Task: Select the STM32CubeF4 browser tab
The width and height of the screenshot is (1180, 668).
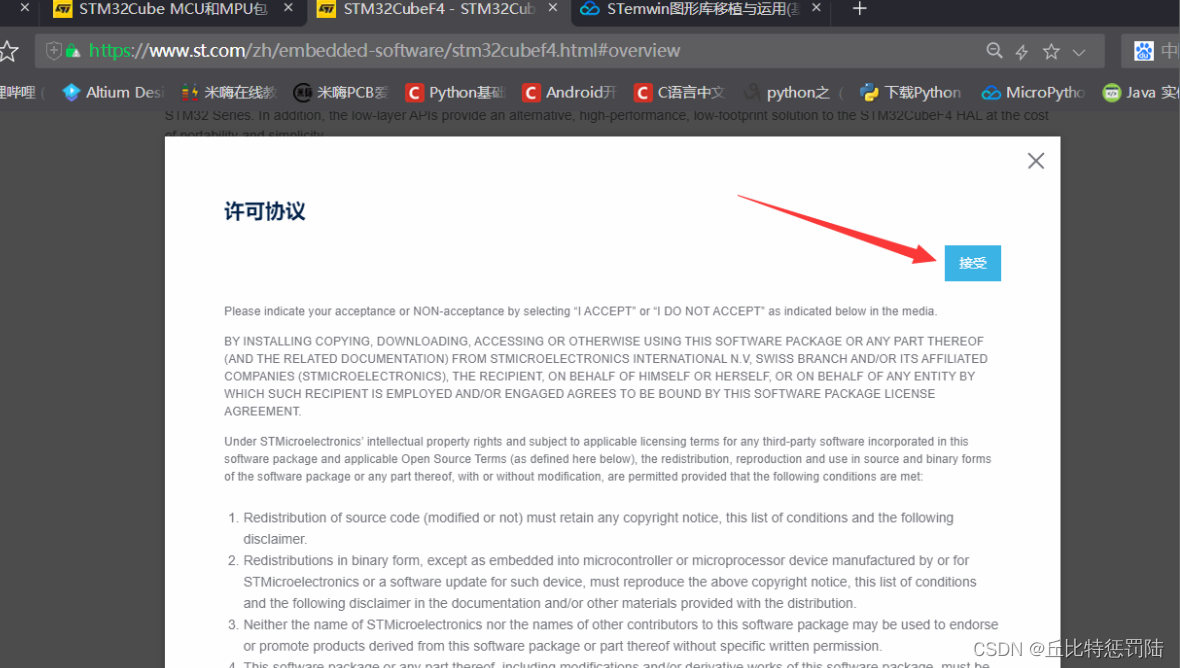Action: [439, 9]
